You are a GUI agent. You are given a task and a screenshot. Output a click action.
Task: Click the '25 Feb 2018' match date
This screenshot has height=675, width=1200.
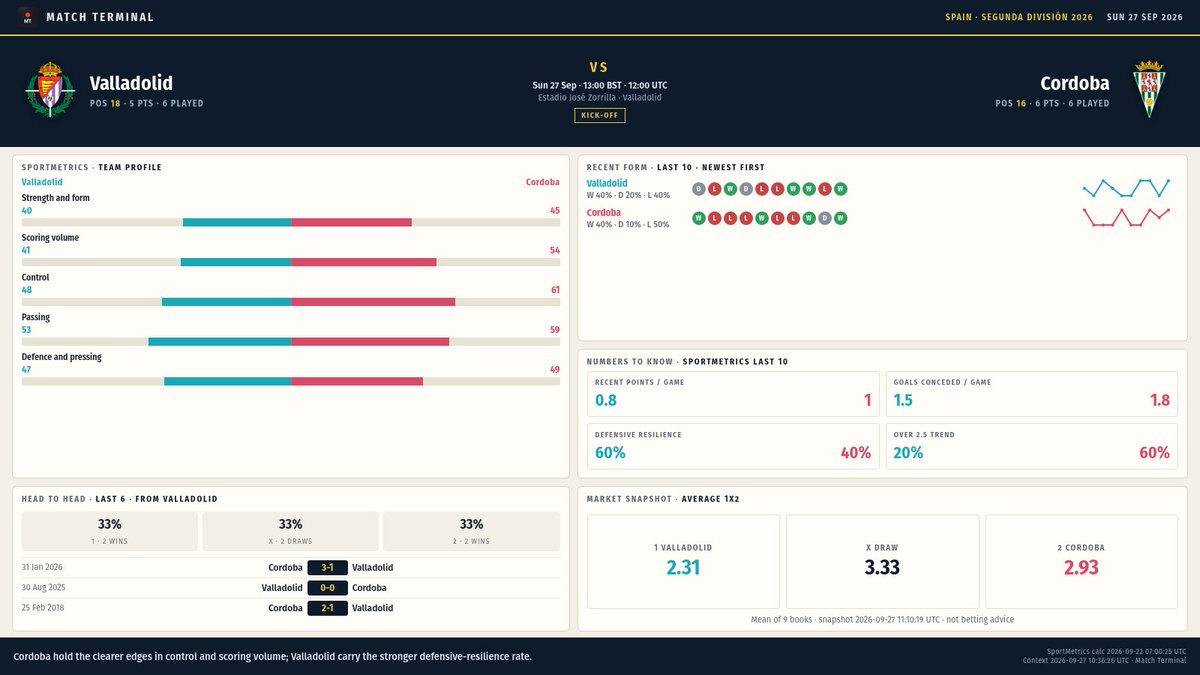click(x=45, y=607)
